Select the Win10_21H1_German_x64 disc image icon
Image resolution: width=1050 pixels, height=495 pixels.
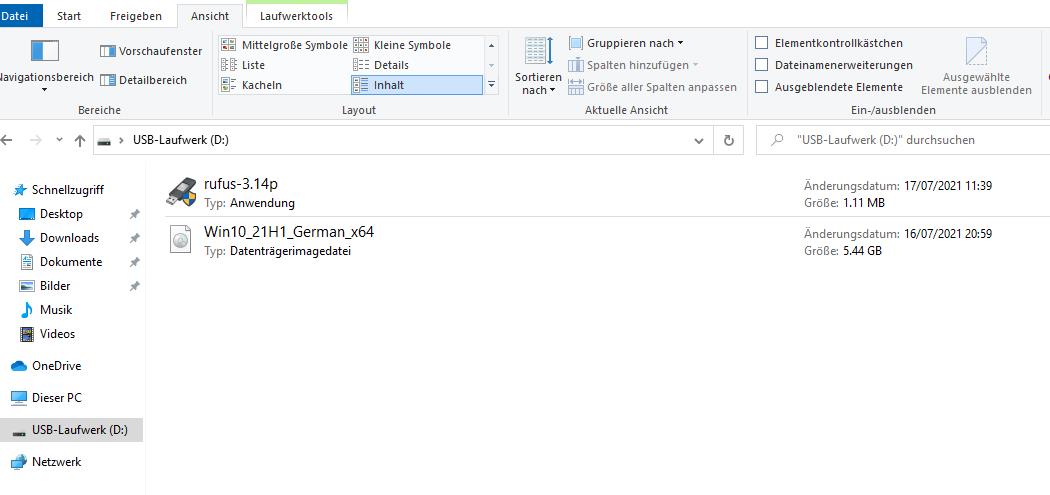point(180,240)
